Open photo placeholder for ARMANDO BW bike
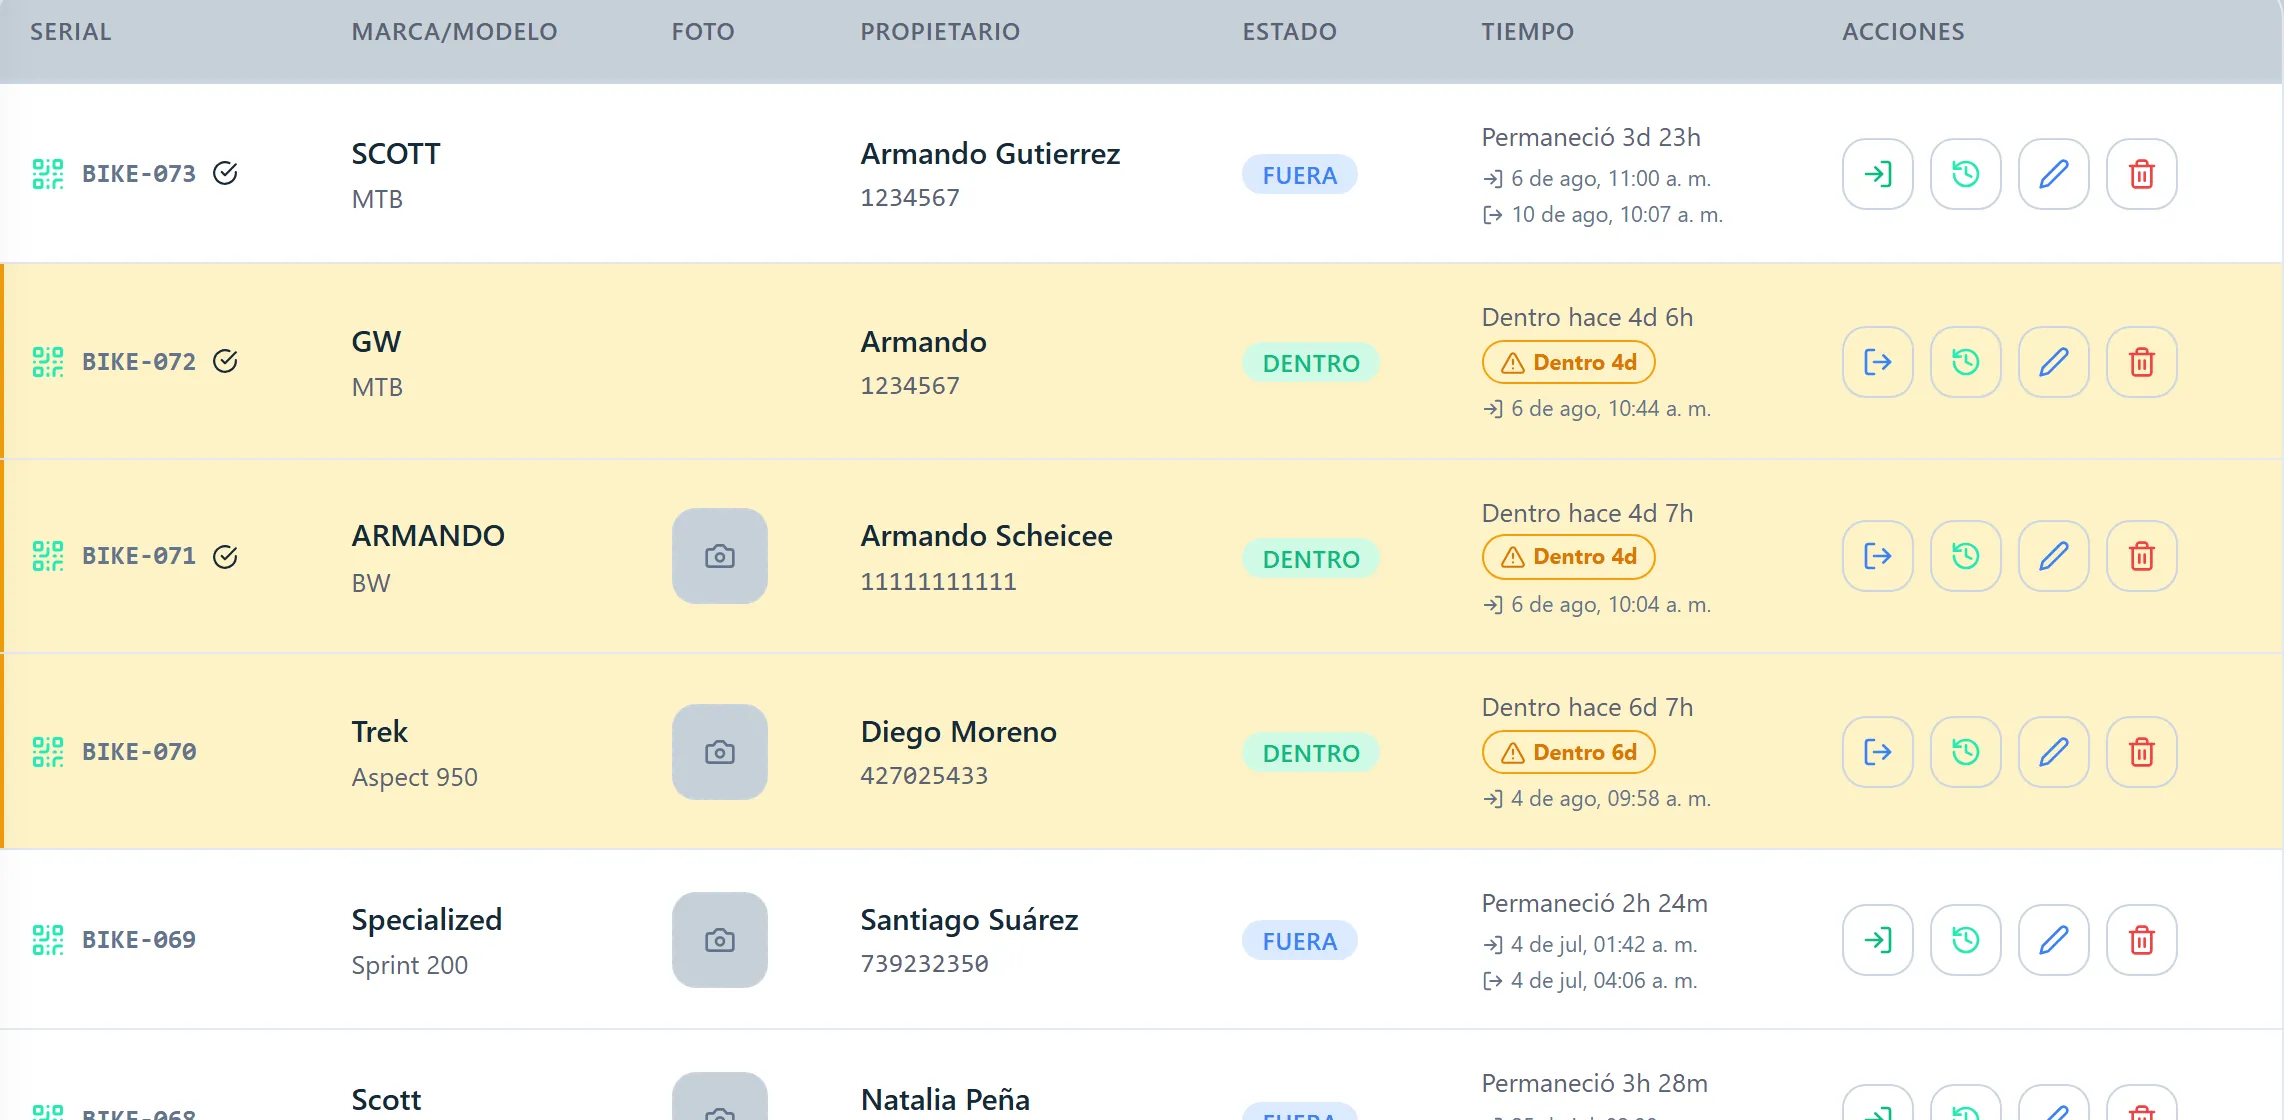 [719, 556]
